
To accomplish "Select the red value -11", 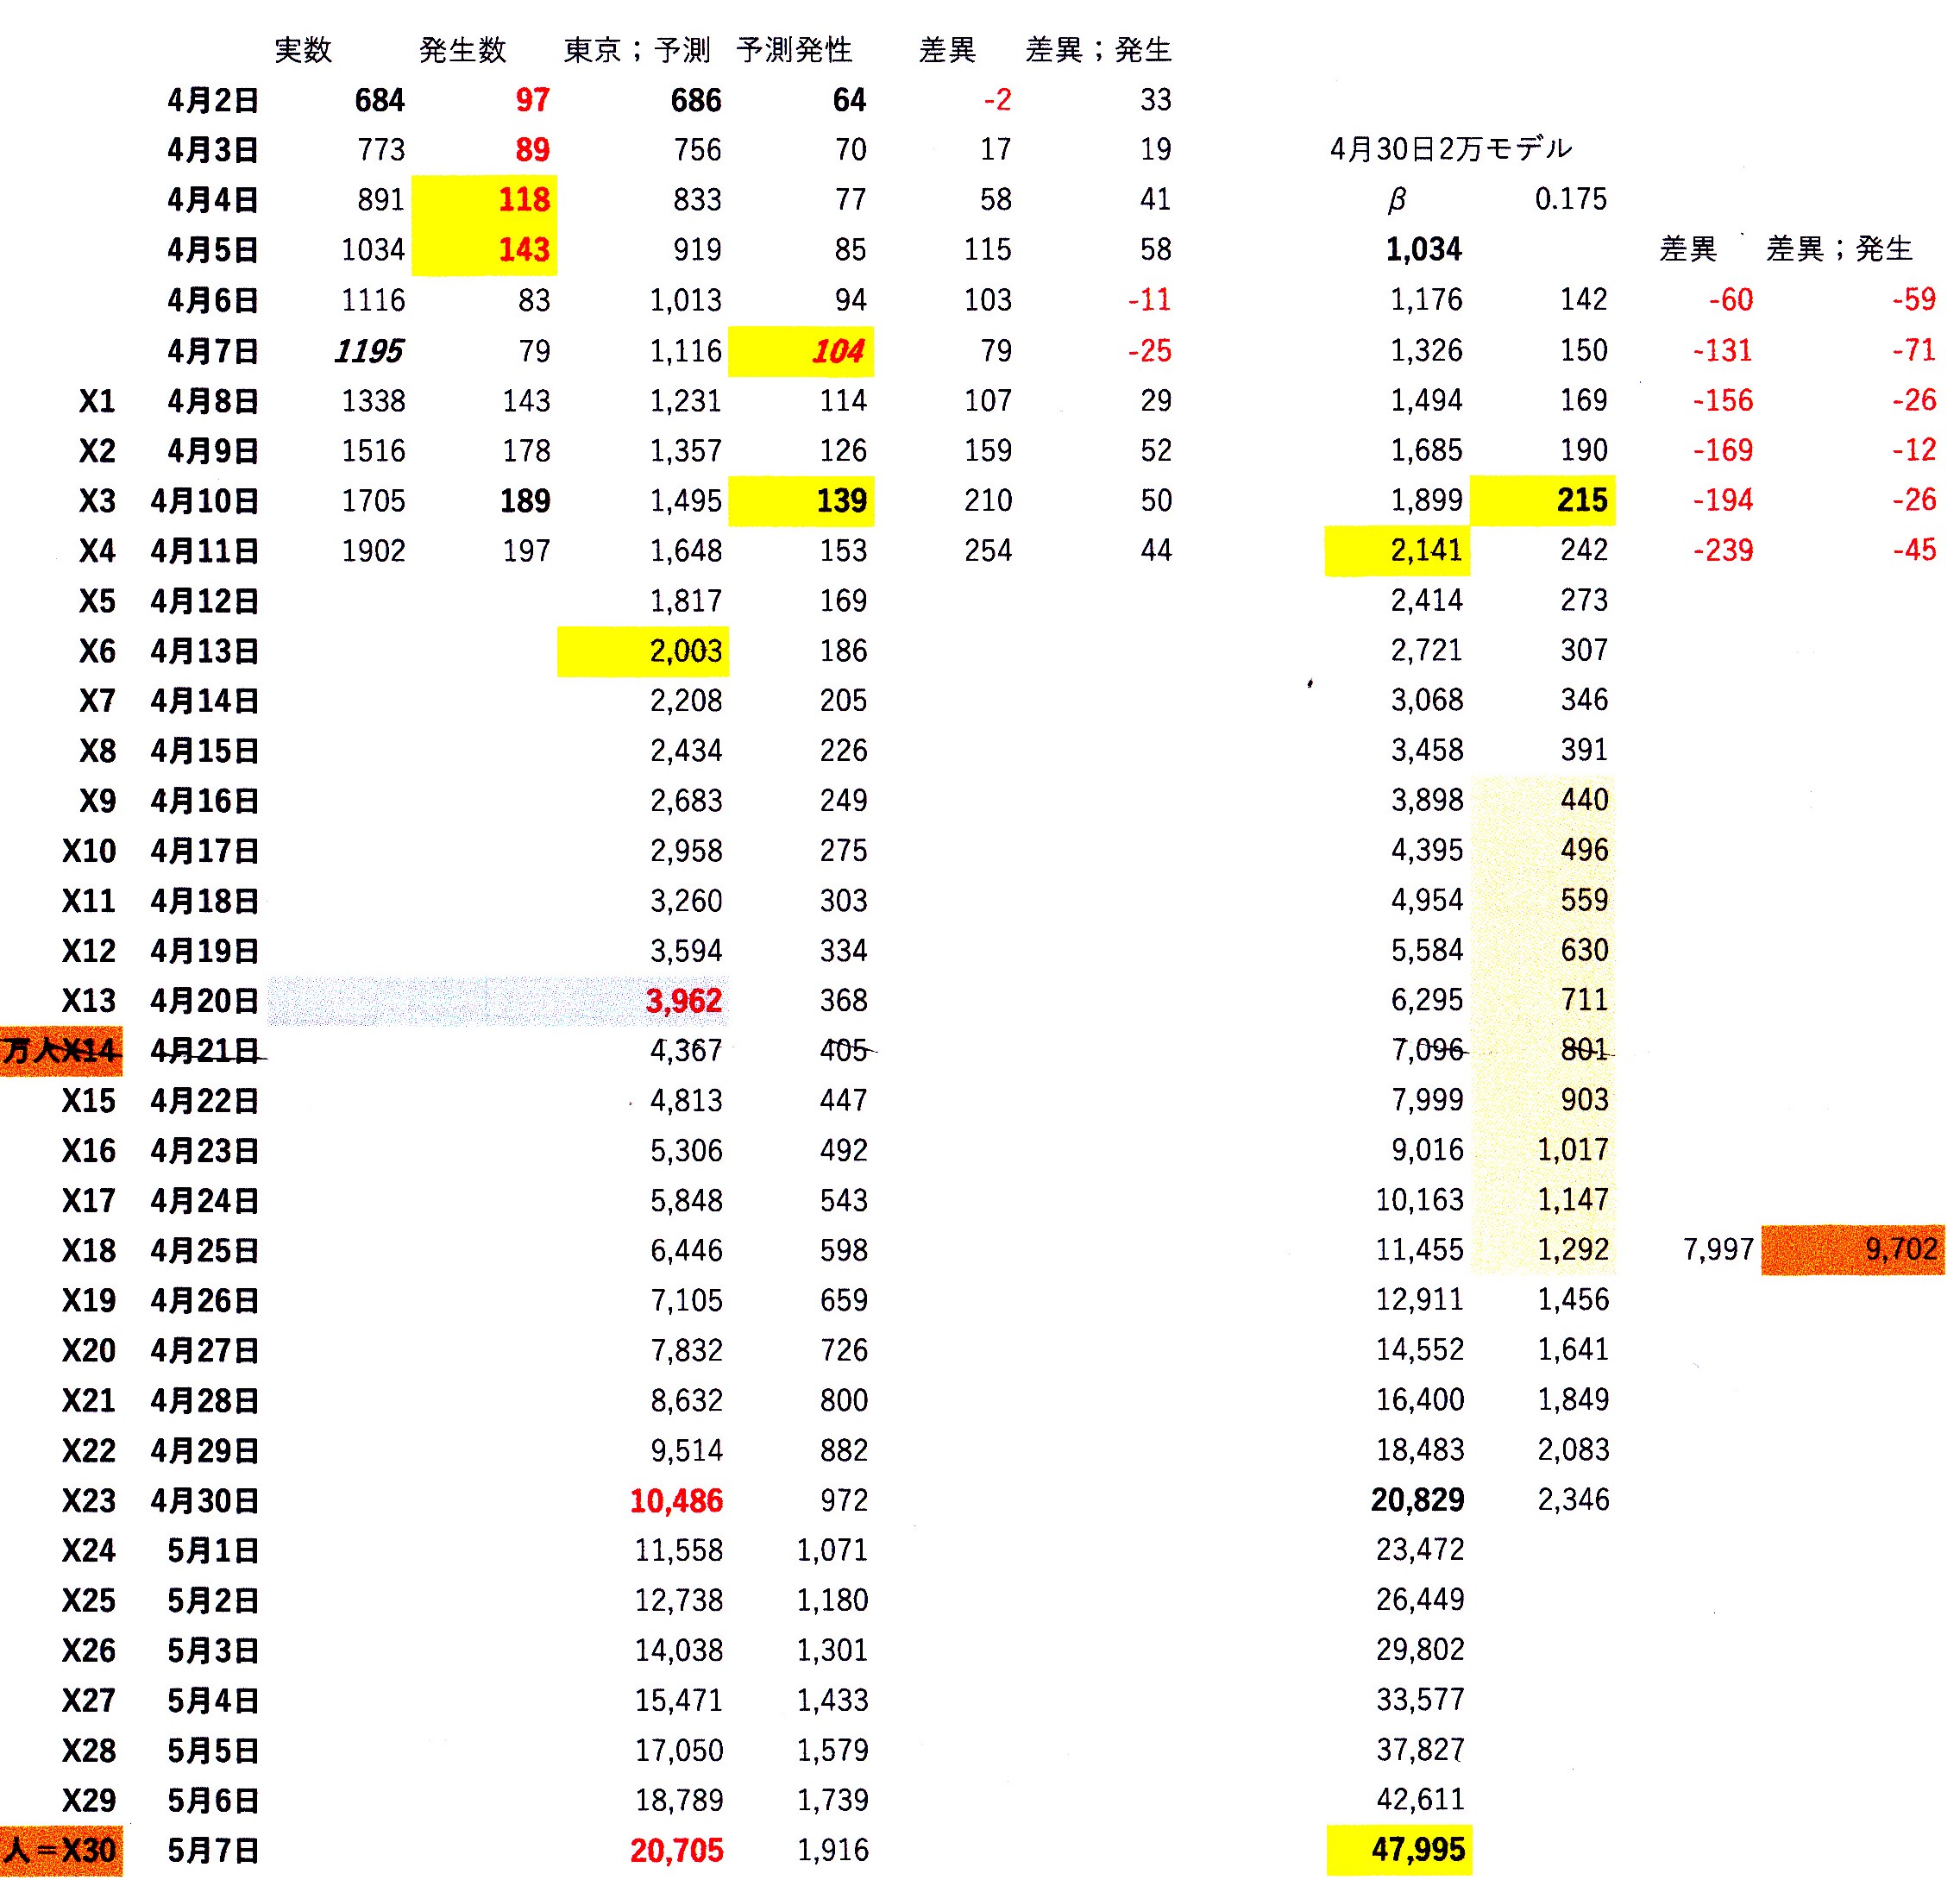I will point(1149,300).
